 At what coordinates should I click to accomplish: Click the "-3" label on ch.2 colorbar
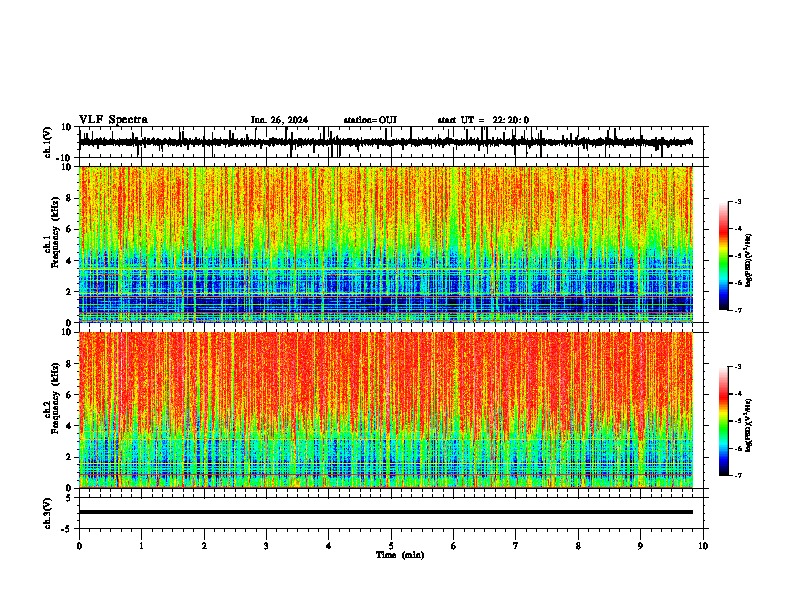tap(738, 367)
